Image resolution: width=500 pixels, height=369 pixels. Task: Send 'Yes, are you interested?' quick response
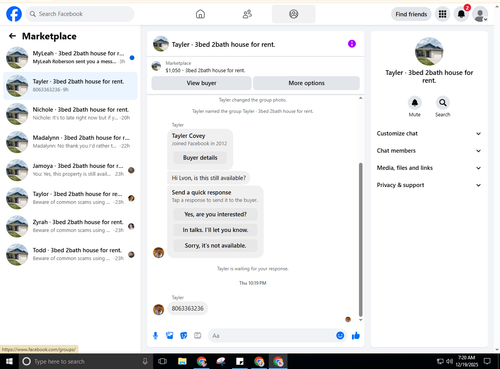[215, 214]
